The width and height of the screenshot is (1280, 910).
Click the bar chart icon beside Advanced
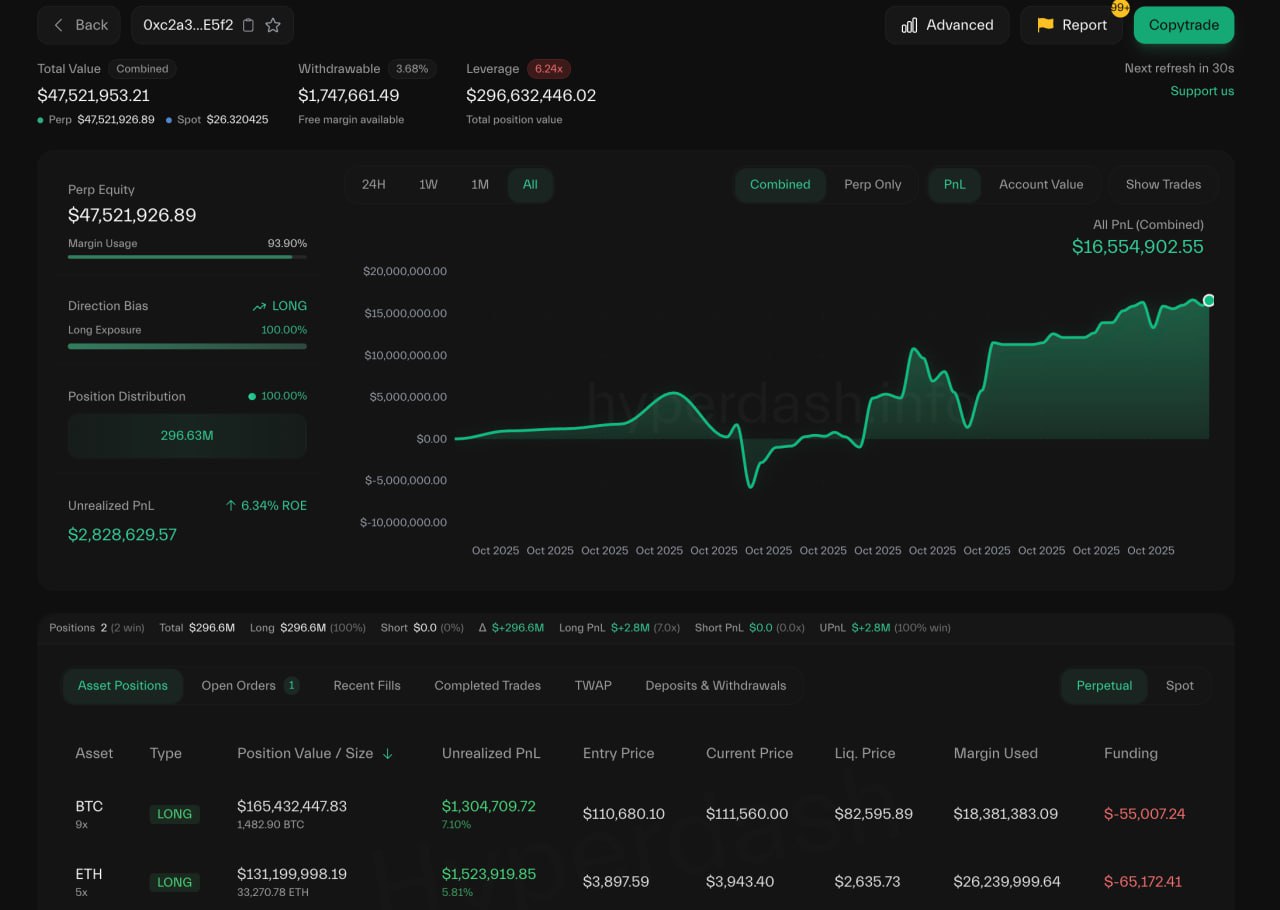coord(912,25)
